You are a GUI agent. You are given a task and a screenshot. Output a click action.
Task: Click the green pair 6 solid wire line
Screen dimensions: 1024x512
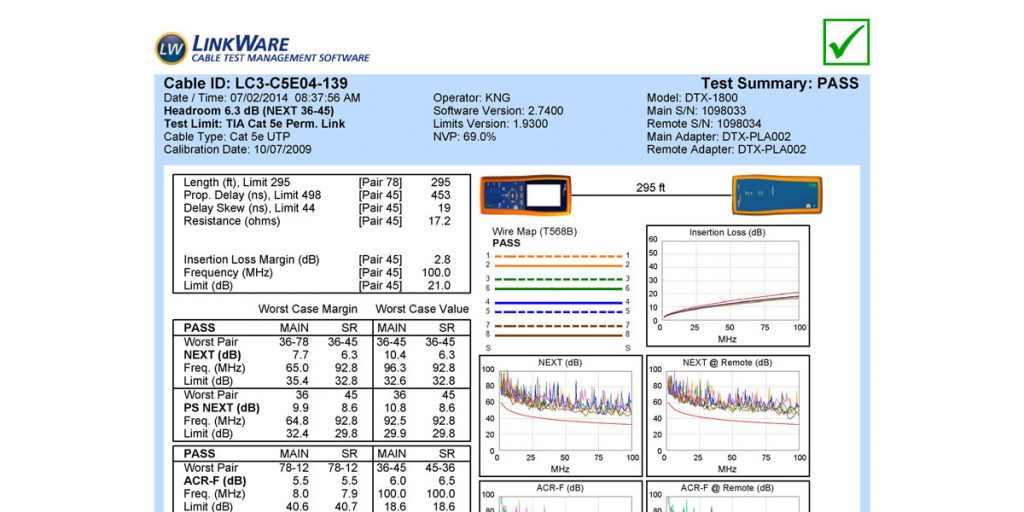click(x=558, y=288)
